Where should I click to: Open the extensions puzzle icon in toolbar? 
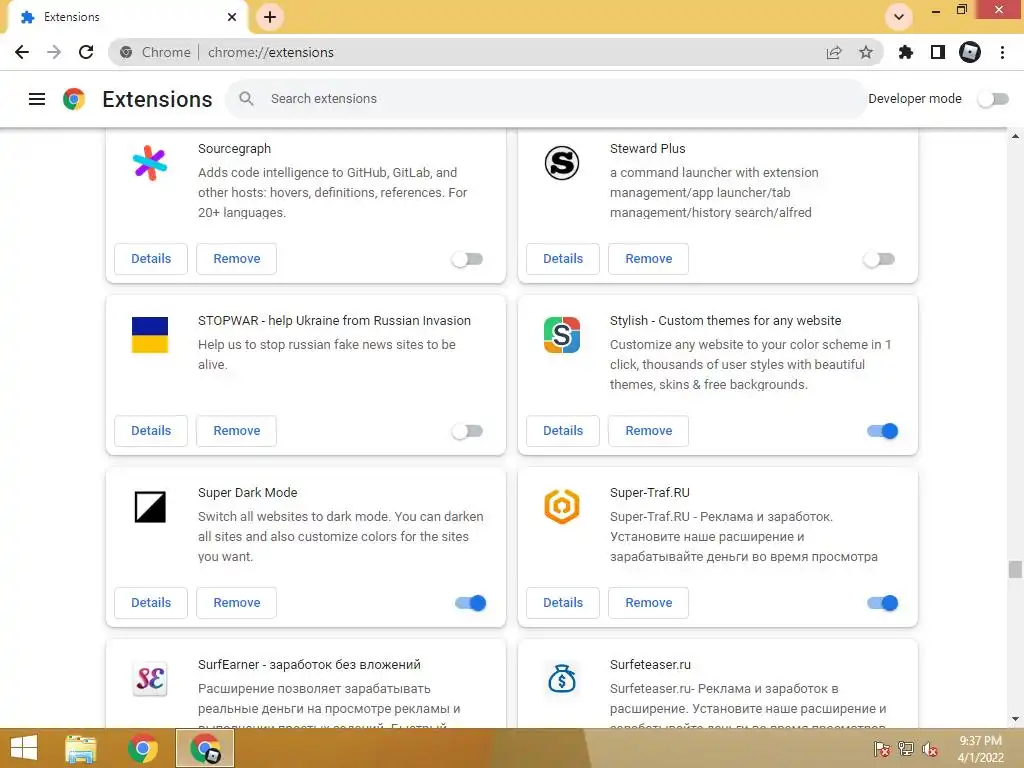click(x=905, y=52)
